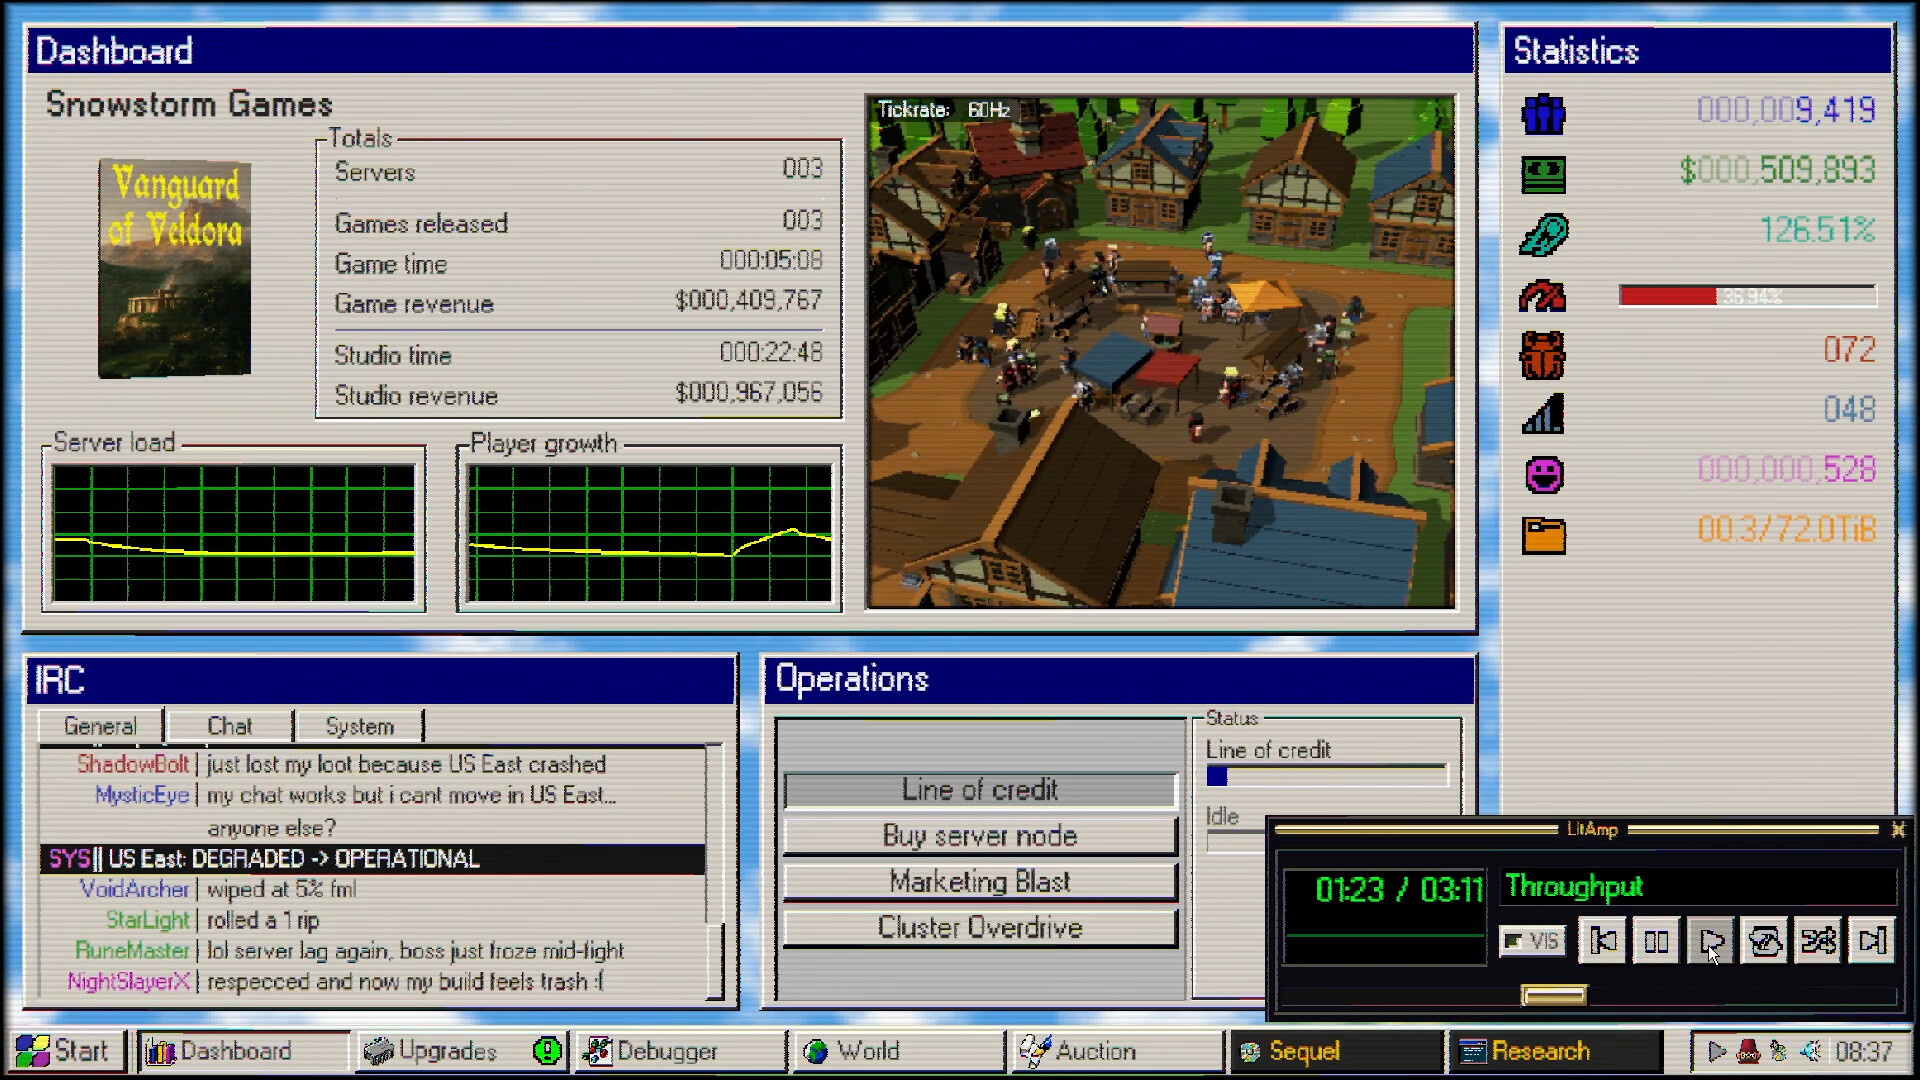The width and height of the screenshot is (1920, 1080).
Task: Click the server load gauge icon
Action: [1541, 295]
